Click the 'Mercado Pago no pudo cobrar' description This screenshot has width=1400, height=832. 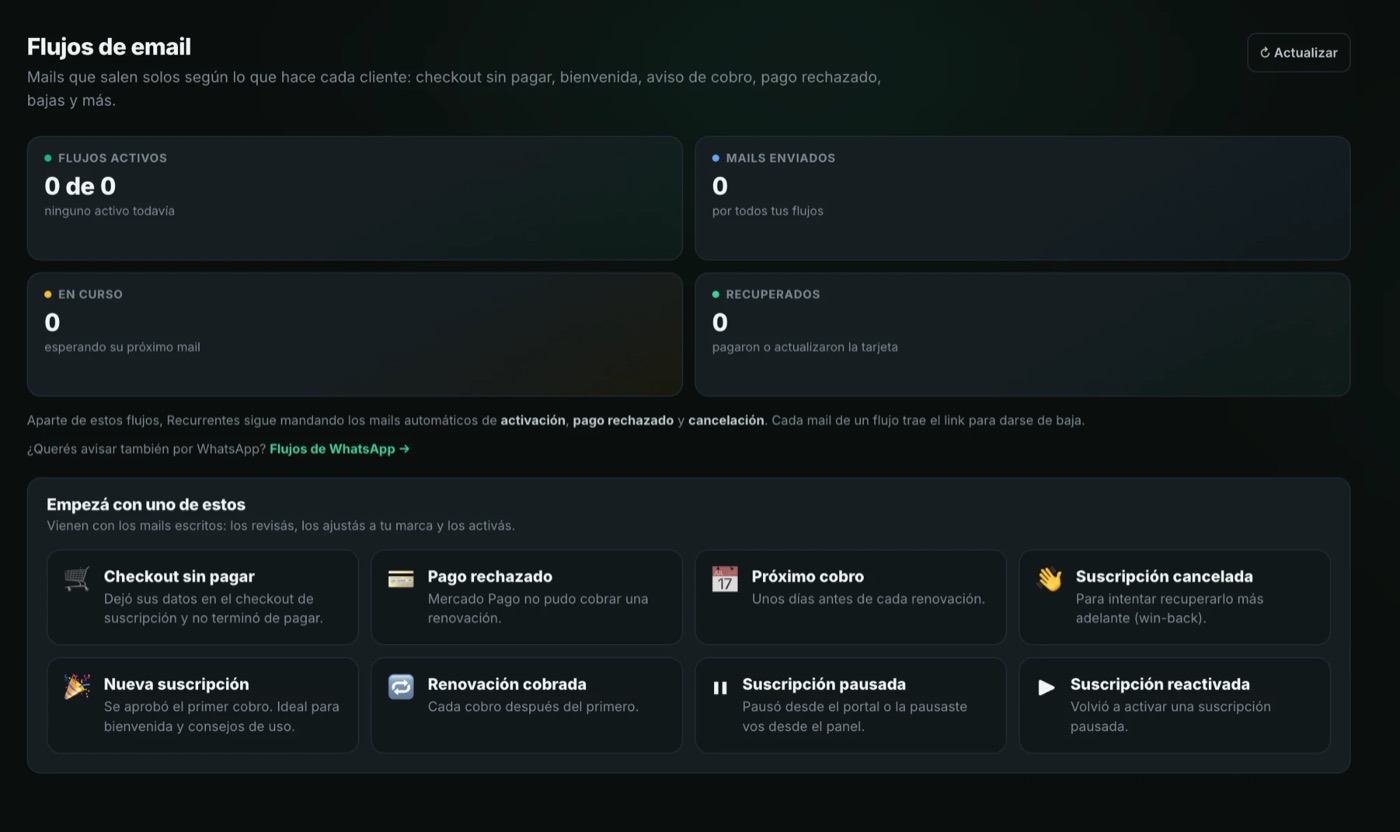point(538,608)
